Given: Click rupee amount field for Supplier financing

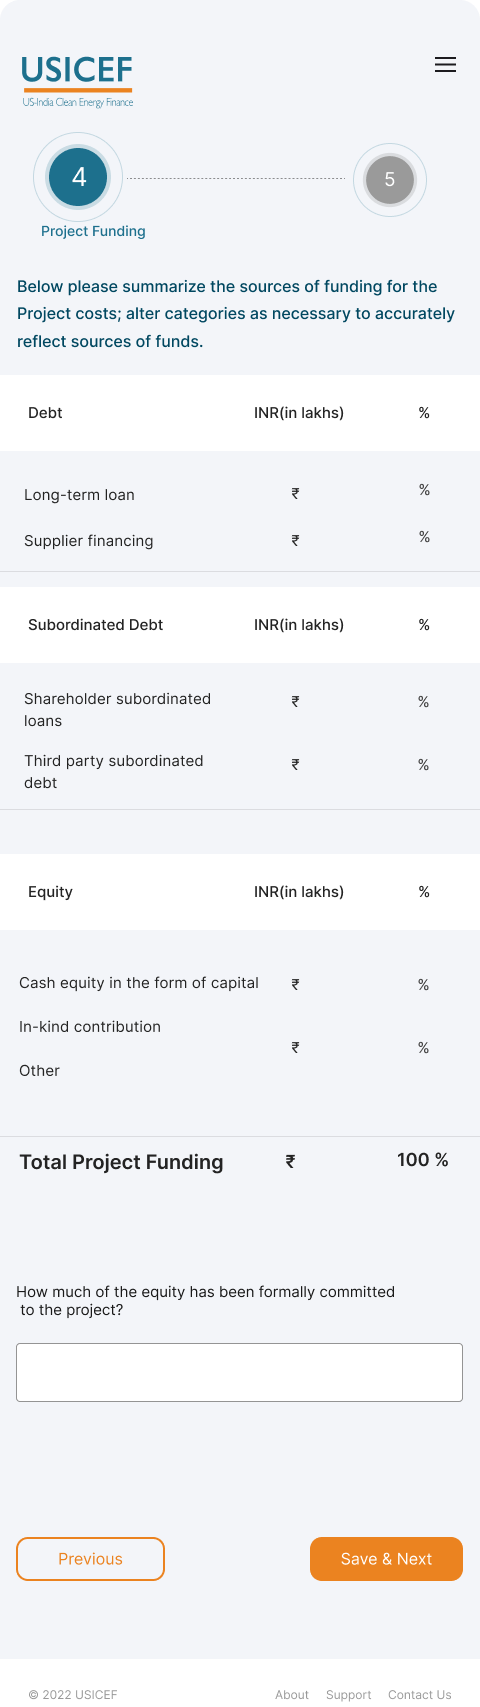Looking at the screenshot, I should click(x=295, y=541).
